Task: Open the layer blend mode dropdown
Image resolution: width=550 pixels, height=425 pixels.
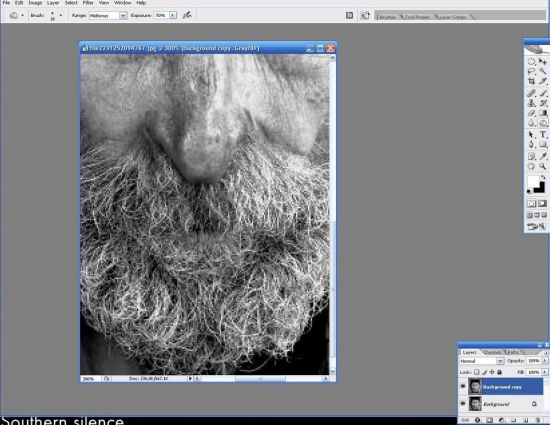Action: tap(482, 361)
